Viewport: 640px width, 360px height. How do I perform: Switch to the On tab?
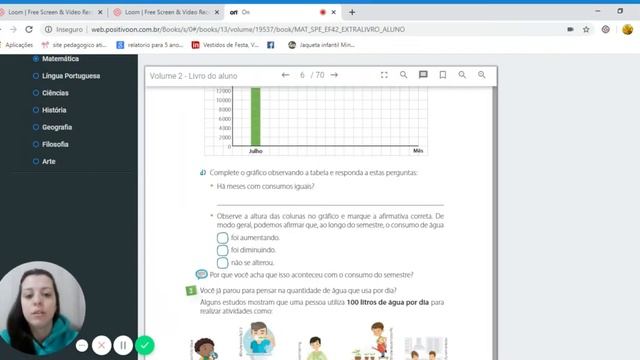282,12
